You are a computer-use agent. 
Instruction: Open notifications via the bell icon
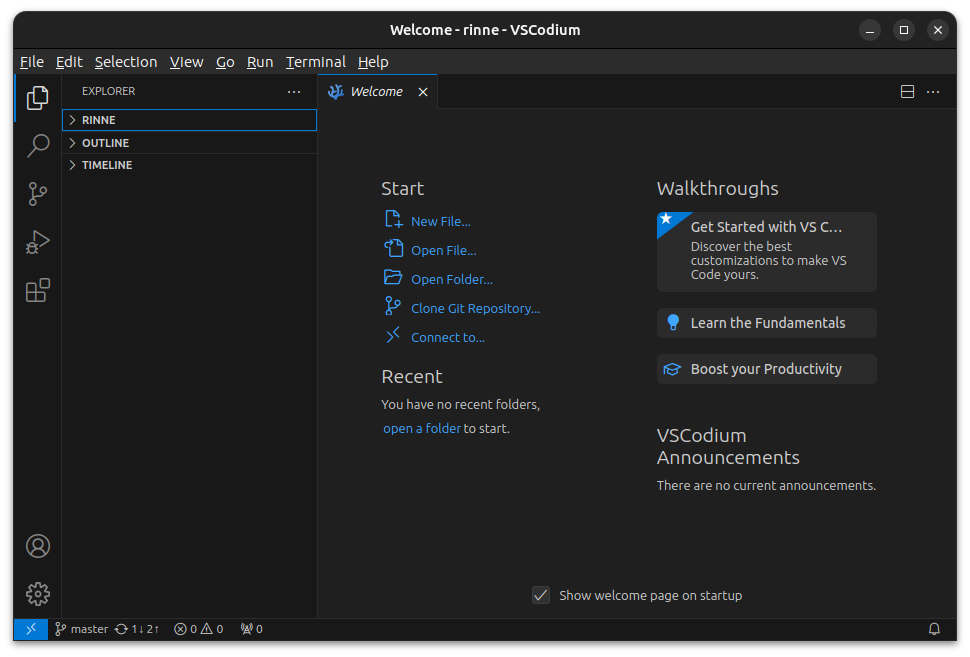[x=934, y=628]
